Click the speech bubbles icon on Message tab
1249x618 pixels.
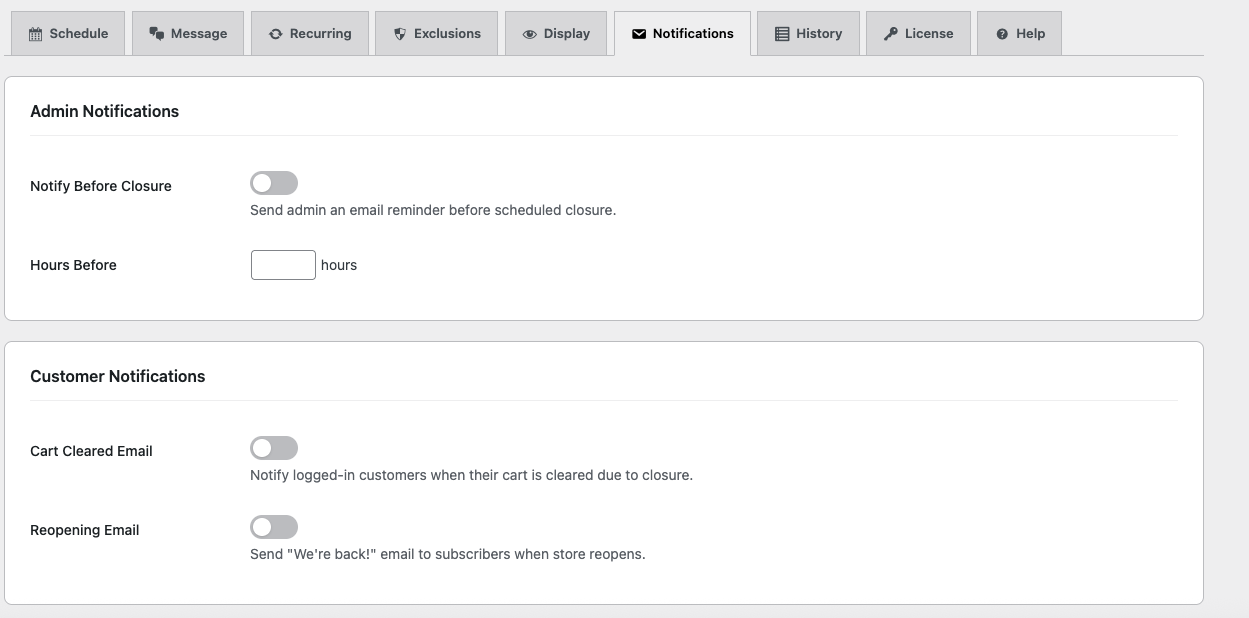[x=157, y=34]
